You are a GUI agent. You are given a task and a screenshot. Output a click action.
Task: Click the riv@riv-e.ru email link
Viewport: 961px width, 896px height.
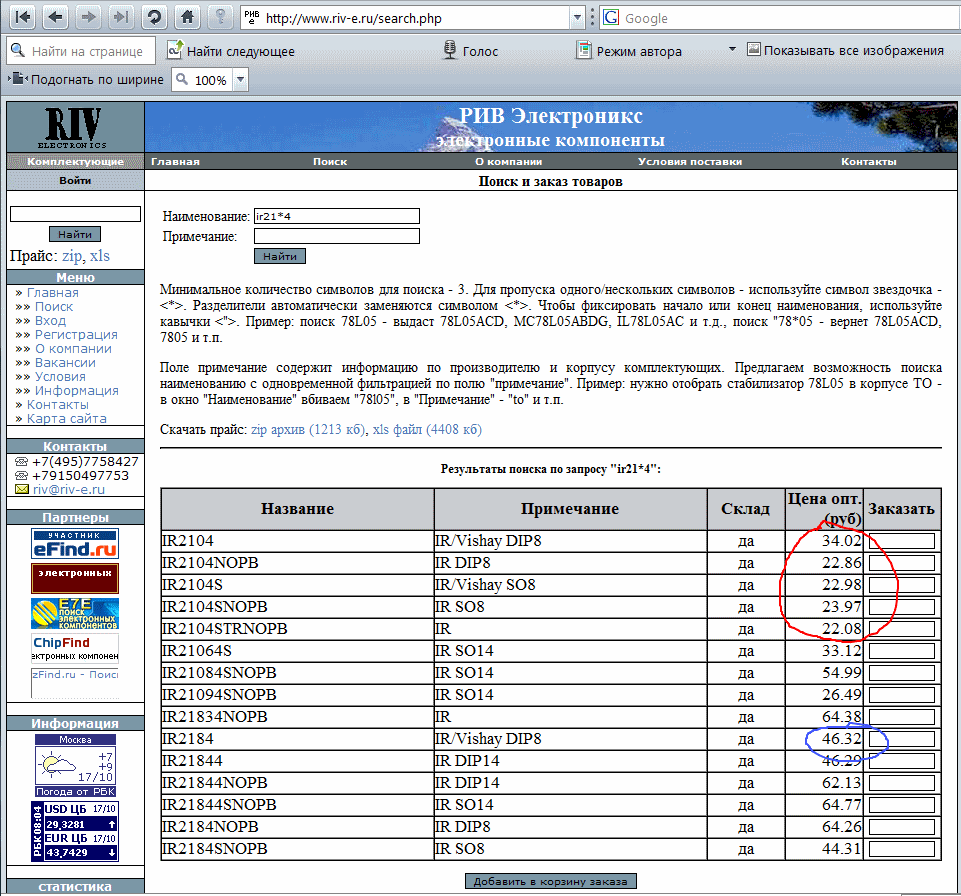(69, 490)
